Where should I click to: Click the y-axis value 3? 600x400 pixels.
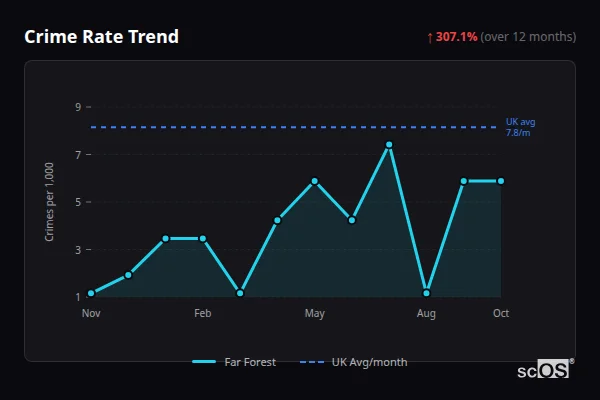tap(78, 250)
